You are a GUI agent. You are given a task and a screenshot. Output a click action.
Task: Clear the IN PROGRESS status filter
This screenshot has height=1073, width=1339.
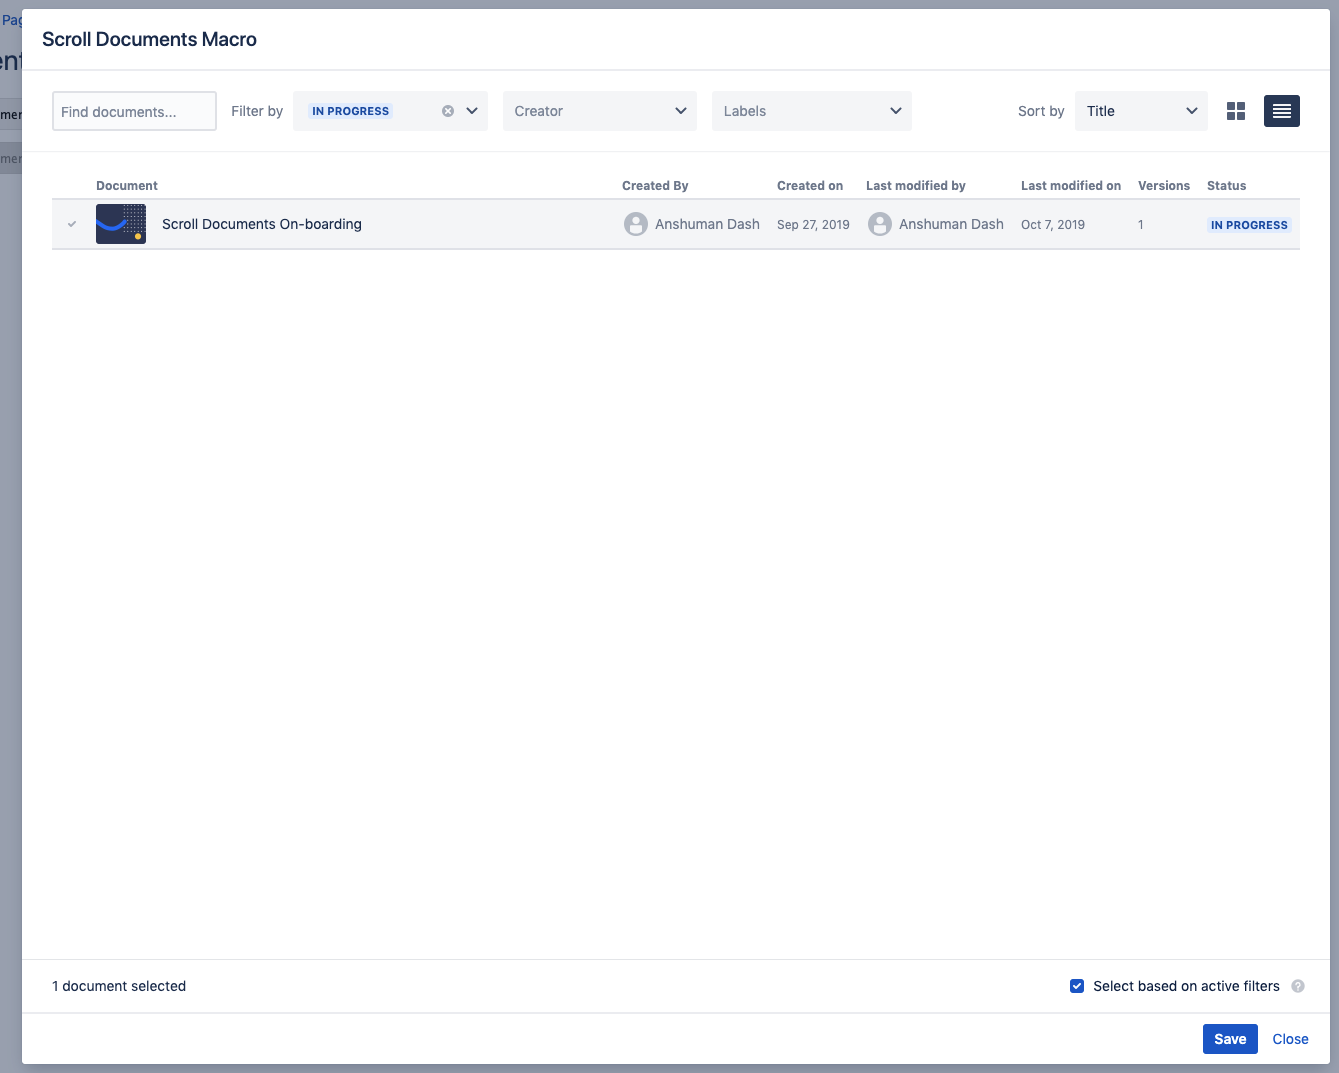pyautogui.click(x=448, y=111)
